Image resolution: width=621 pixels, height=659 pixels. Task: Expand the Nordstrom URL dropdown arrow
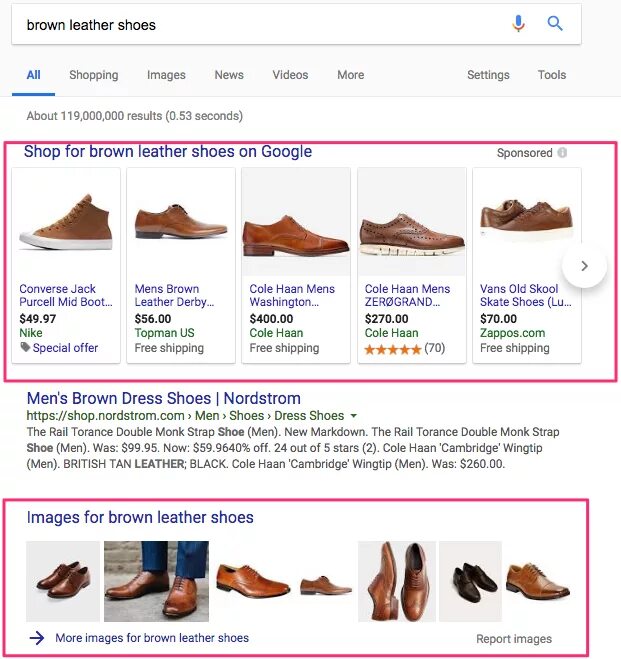[x=354, y=416]
